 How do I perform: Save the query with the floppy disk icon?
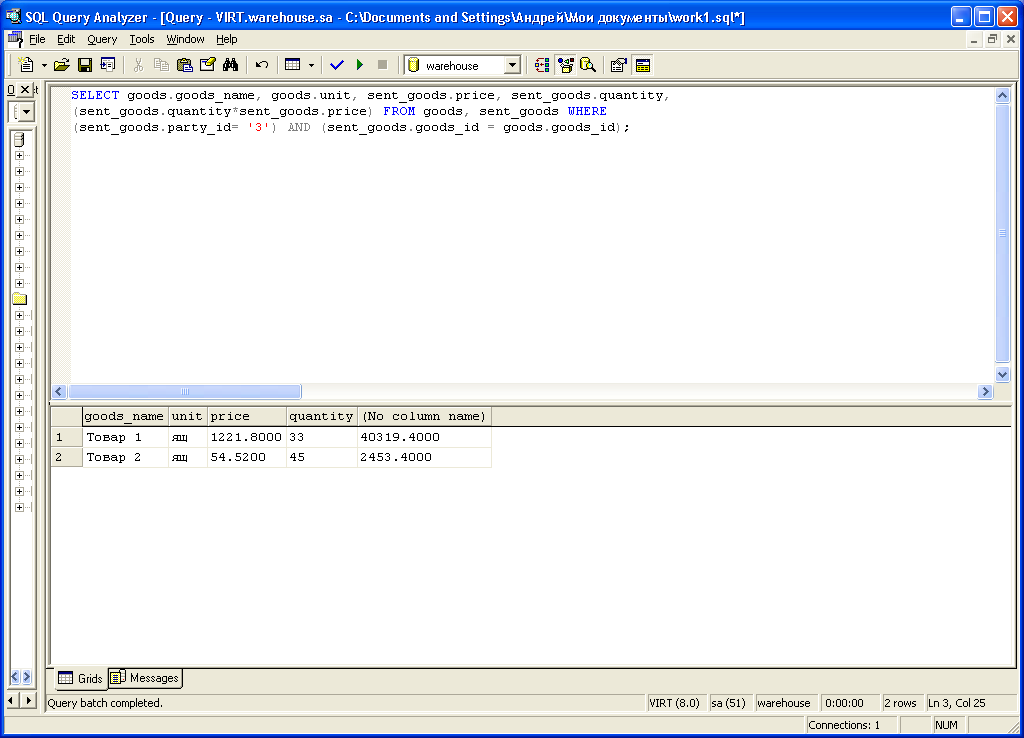[85, 65]
